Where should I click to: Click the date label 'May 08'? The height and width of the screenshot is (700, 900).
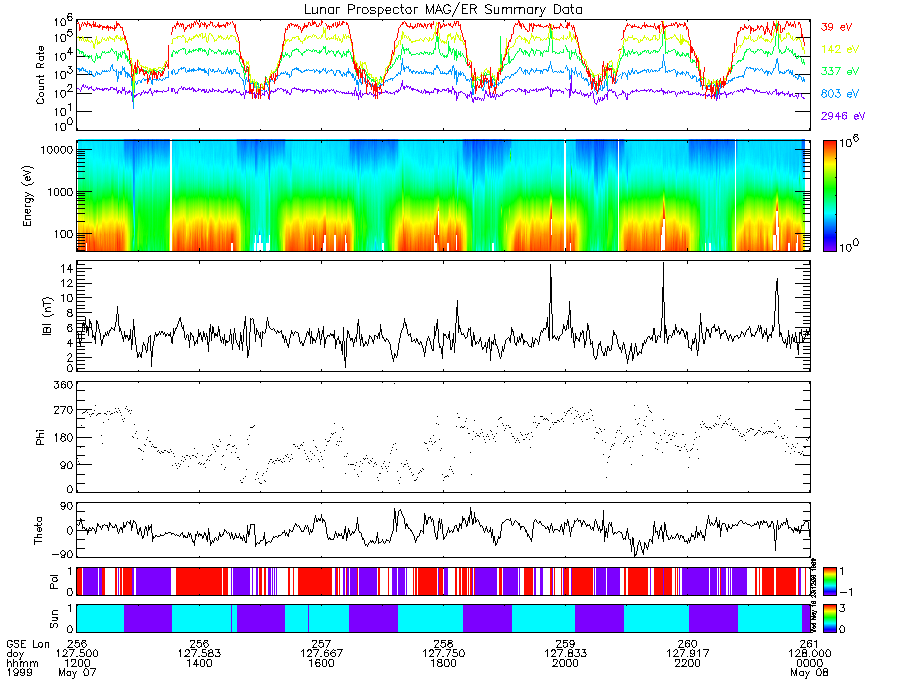click(809, 672)
